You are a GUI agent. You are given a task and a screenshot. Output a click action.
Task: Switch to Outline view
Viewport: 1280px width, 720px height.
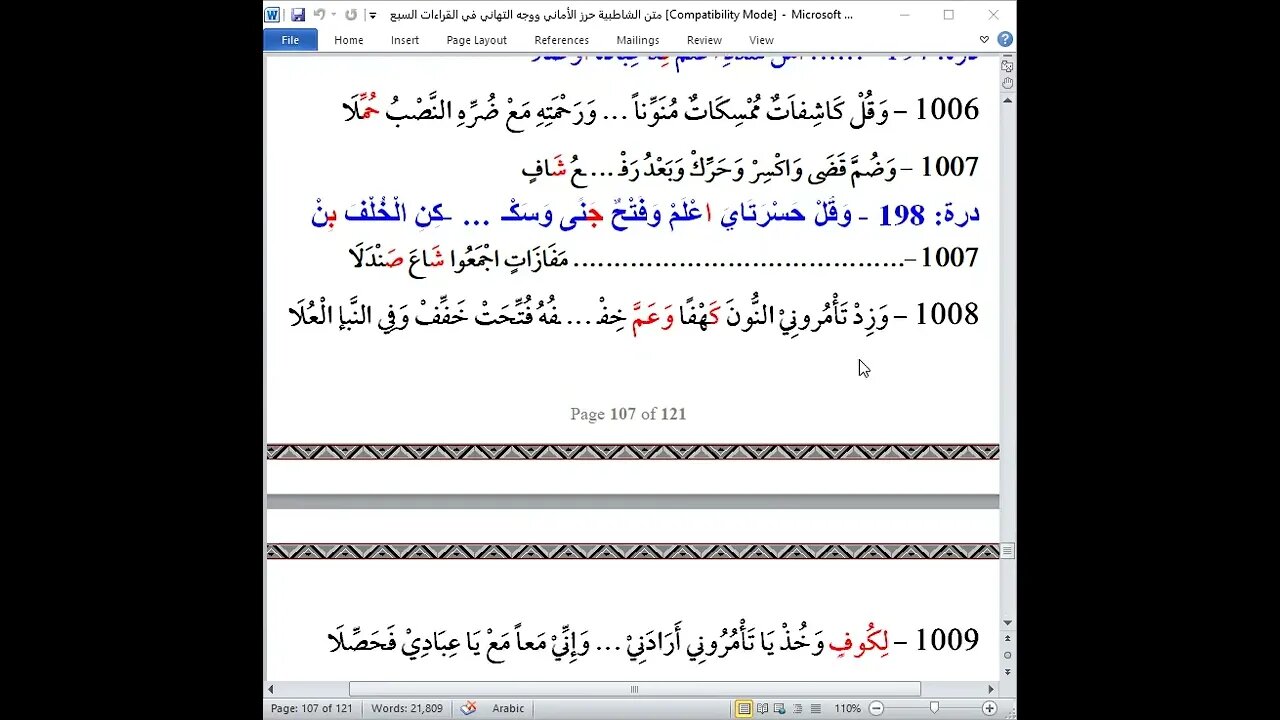tap(796, 708)
